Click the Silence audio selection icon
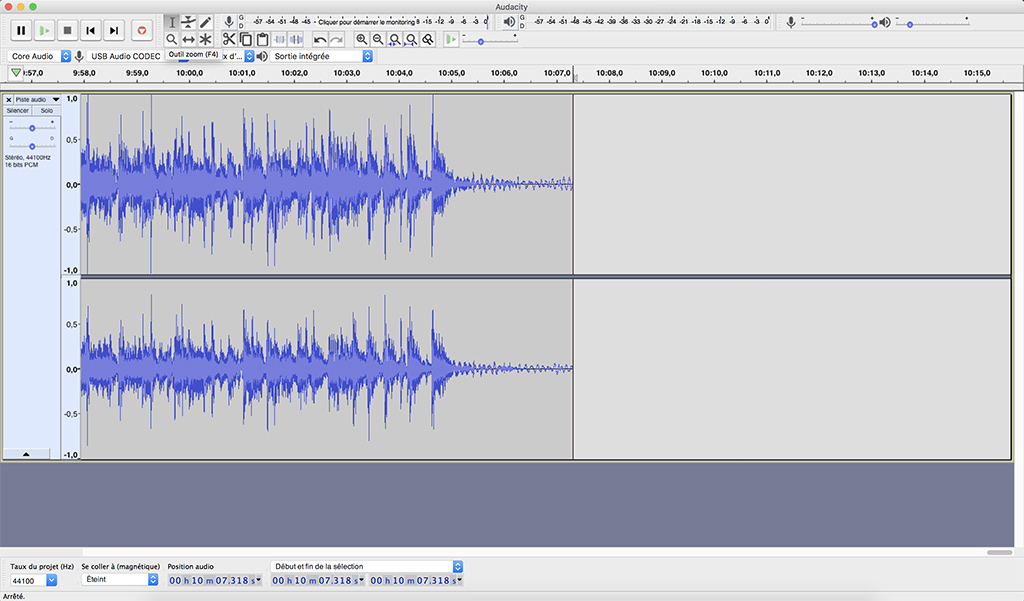 [296, 39]
